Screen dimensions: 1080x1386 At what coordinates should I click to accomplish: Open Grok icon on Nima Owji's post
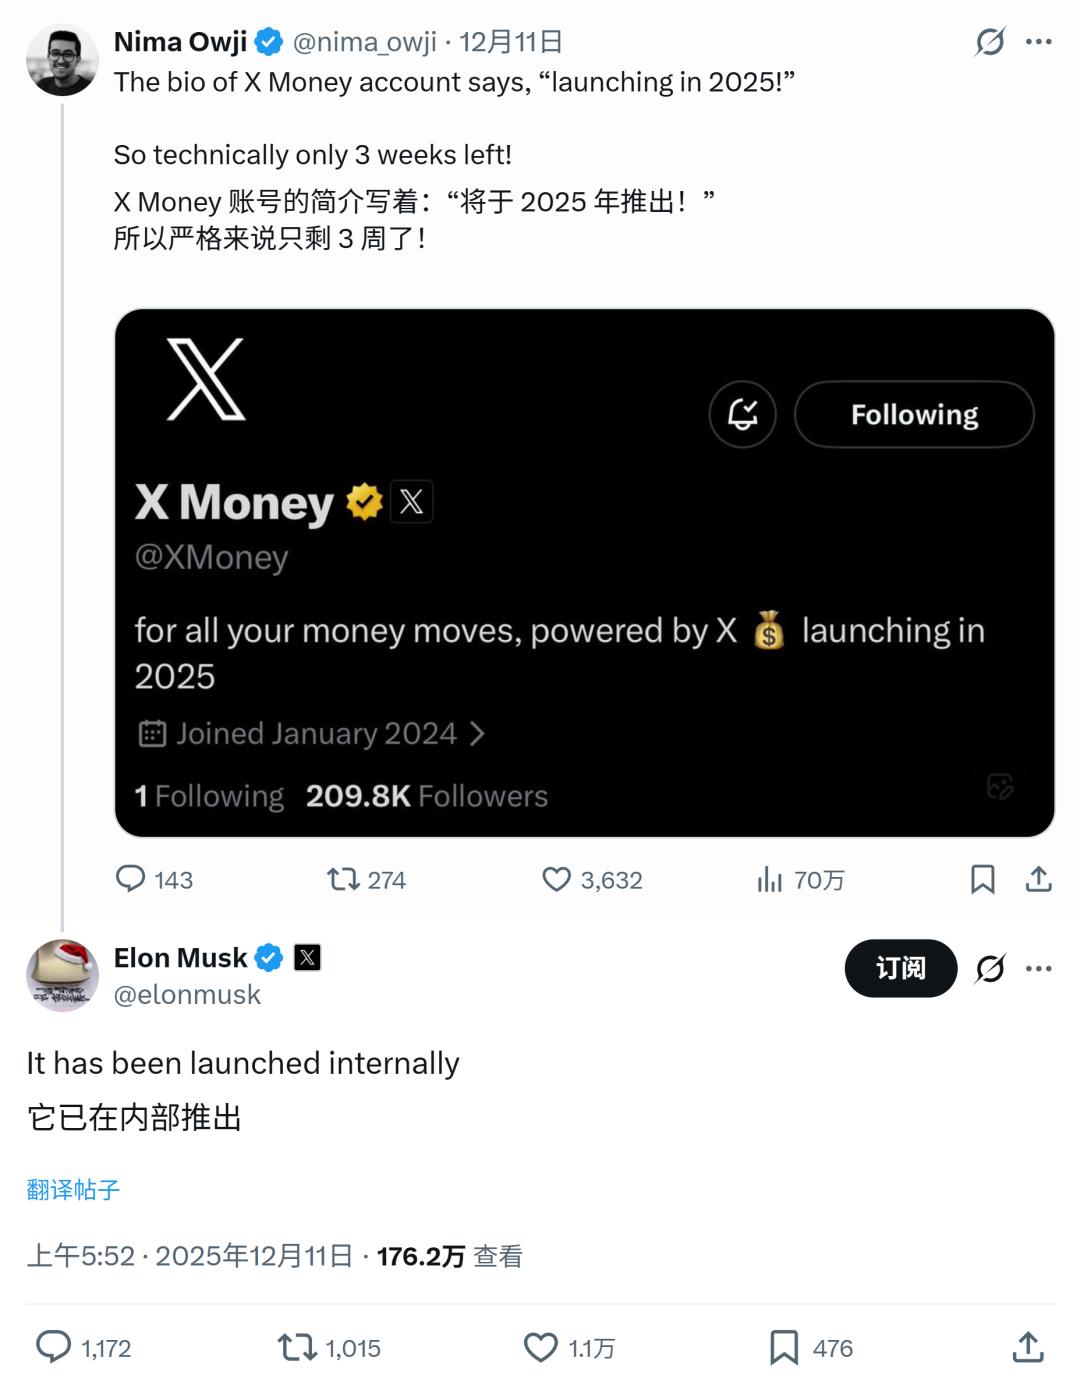pos(990,42)
